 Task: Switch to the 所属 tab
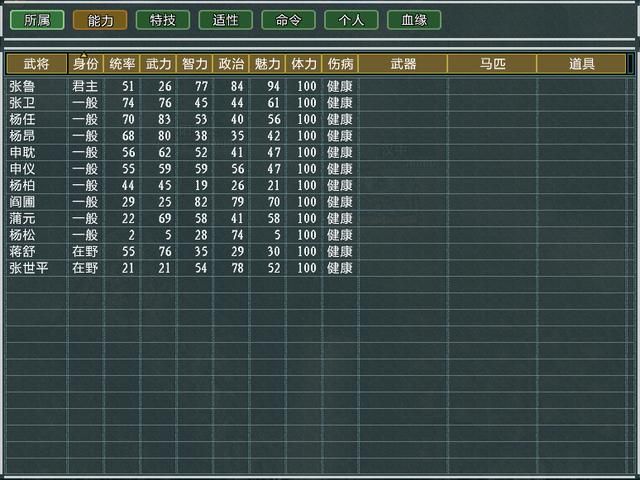point(37,20)
